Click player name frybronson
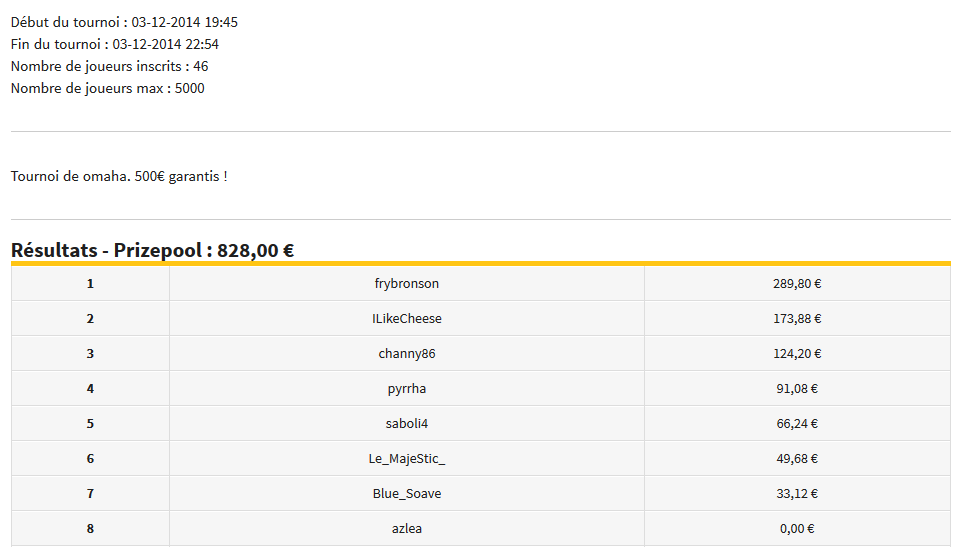The width and height of the screenshot is (960, 547). (407, 284)
